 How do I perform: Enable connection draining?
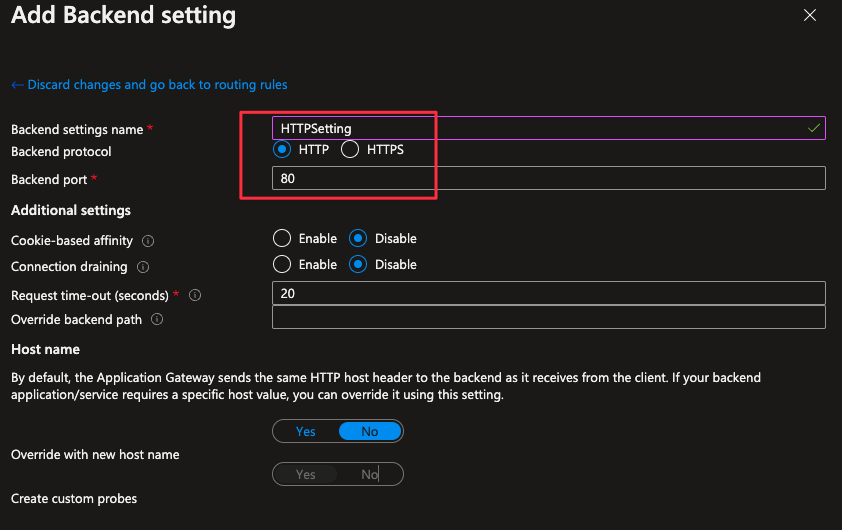click(282, 265)
